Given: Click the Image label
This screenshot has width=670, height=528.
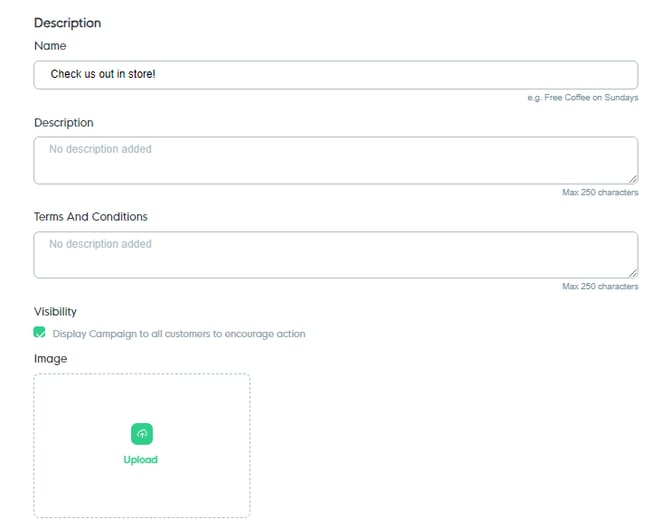Looking at the screenshot, I should pos(50,358).
